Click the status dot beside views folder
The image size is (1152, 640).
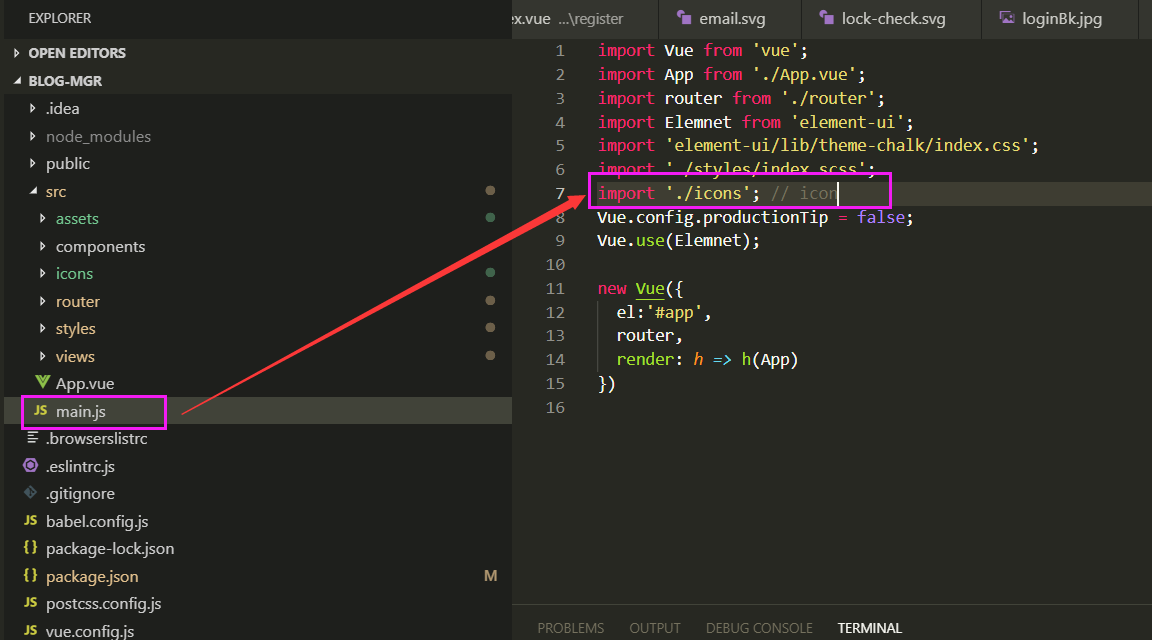[x=490, y=356]
